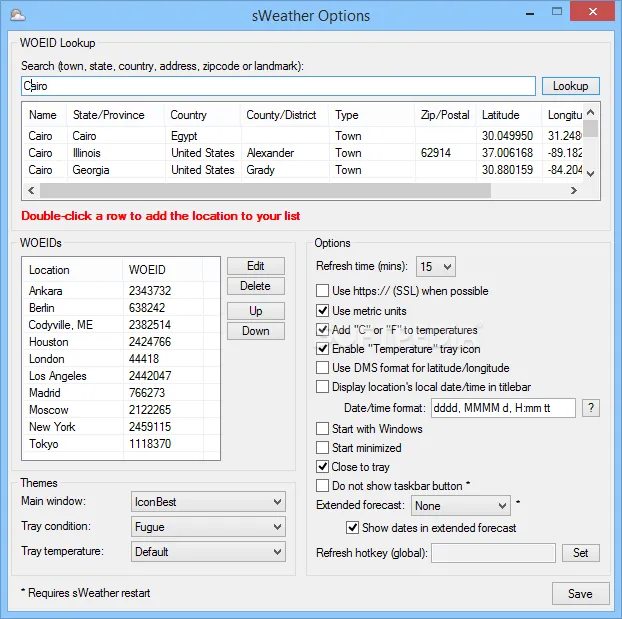Click the Save button
Viewport: 622px width, 619px height.
pos(580,594)
